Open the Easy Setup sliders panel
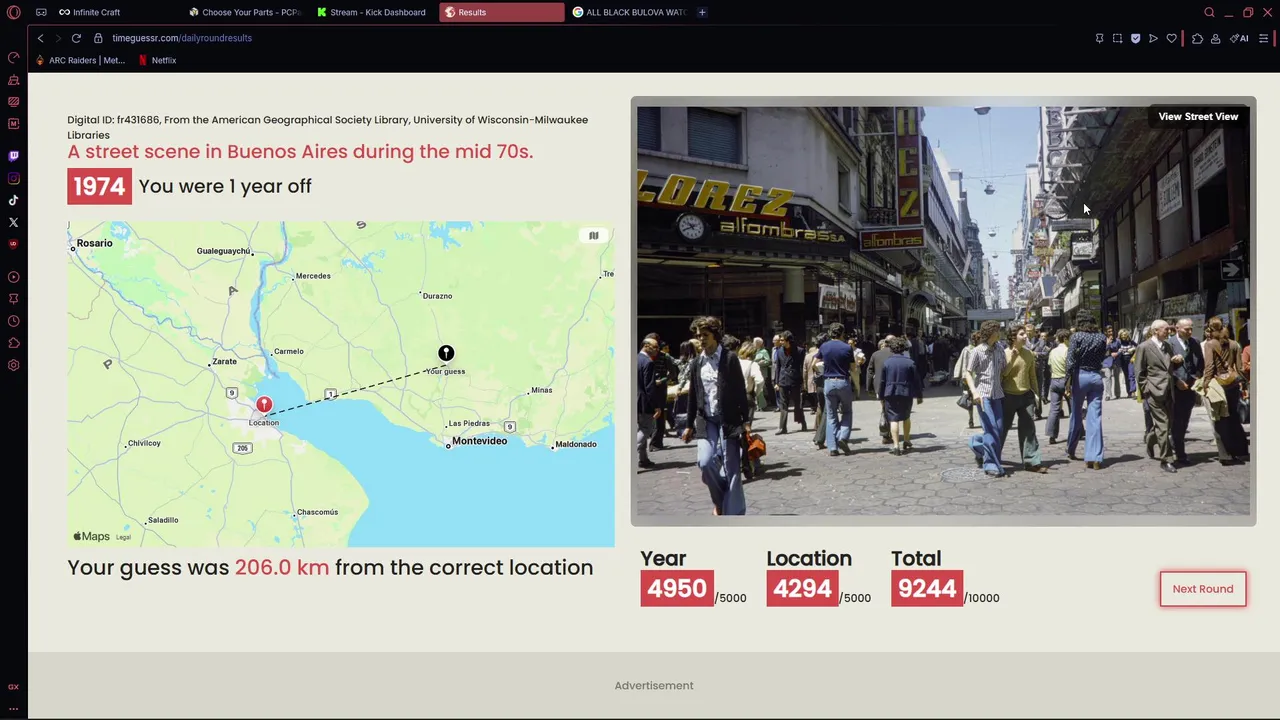The height and width of the screenshot is (720, 1280). 1264,38
